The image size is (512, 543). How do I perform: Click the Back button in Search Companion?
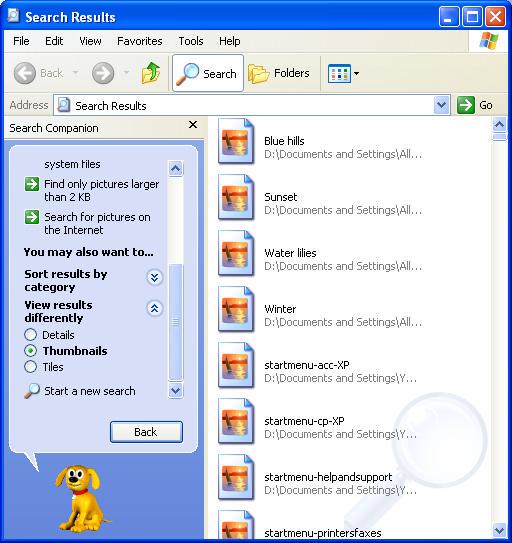(146, 432)
